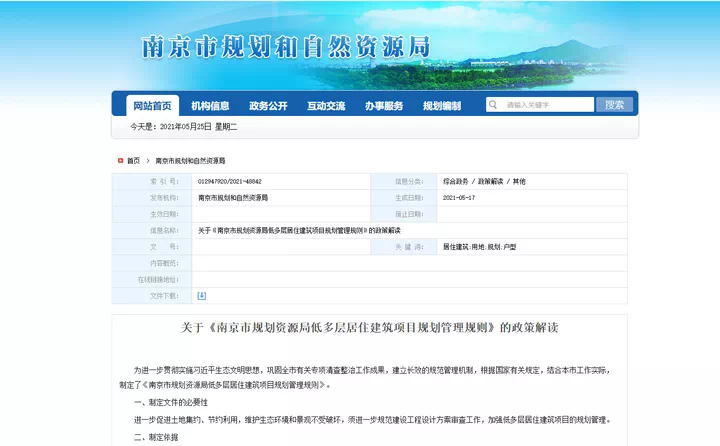Click the article headline 政策解读
The image size is (720, 446).
tap(369, 327)
